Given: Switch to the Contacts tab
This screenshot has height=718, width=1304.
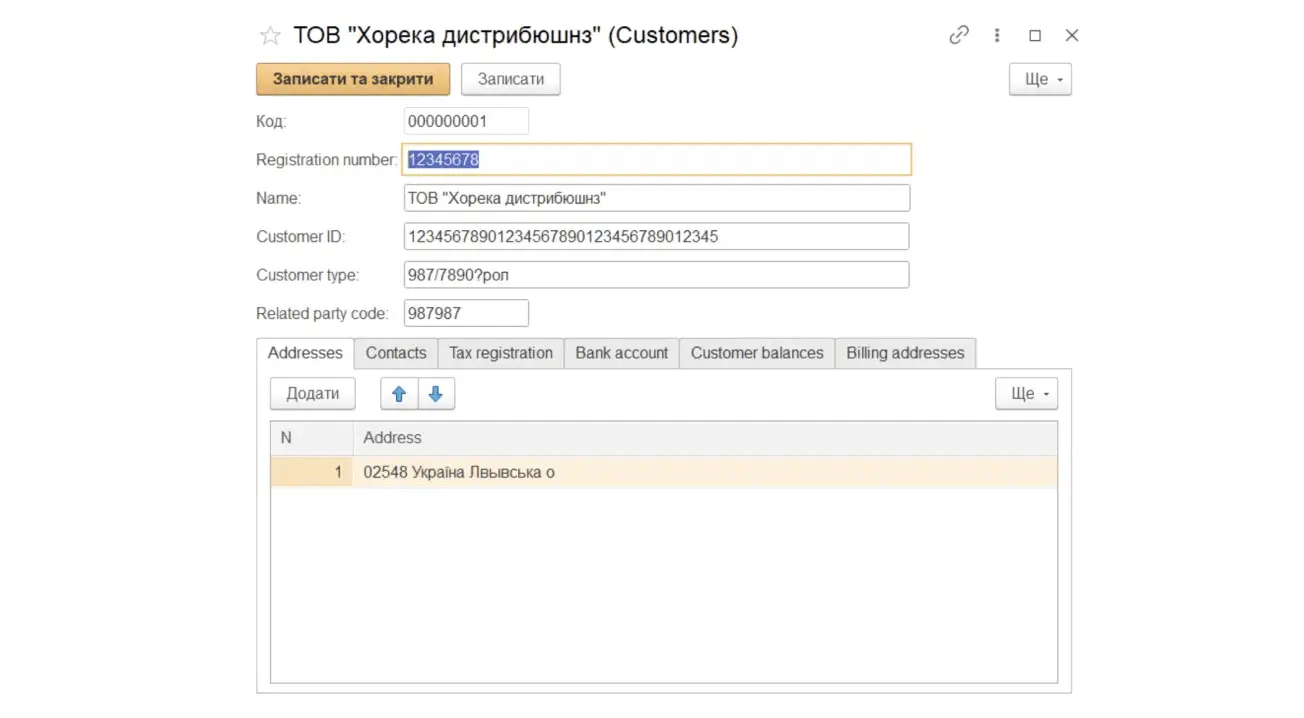Looking at the screenshot, I should pos(396,353).
